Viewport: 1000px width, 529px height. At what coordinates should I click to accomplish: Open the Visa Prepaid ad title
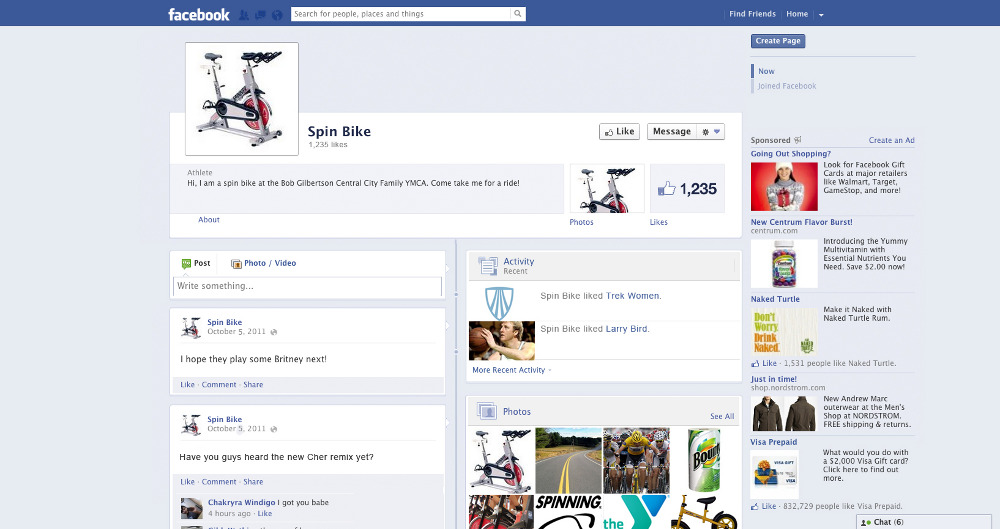click(774, 442)
